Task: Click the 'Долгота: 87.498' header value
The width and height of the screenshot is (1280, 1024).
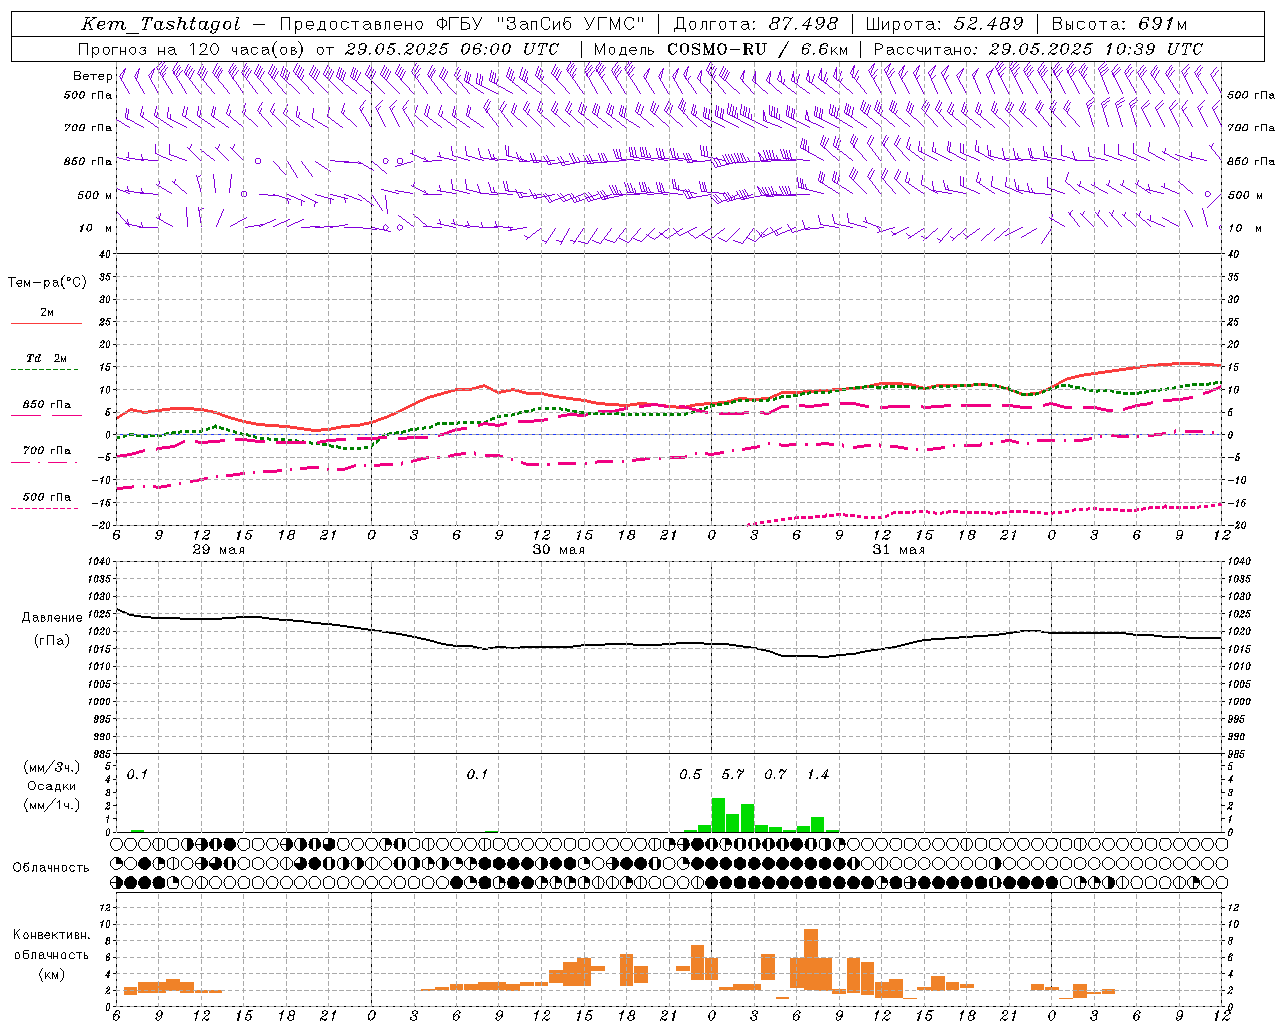Action: pos(756,24)
